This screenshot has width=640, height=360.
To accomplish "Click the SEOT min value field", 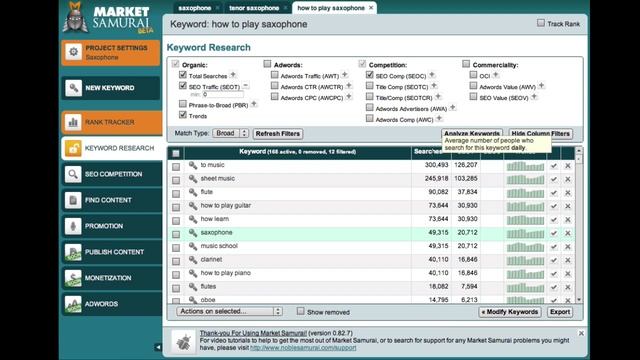I will (223, 95).
